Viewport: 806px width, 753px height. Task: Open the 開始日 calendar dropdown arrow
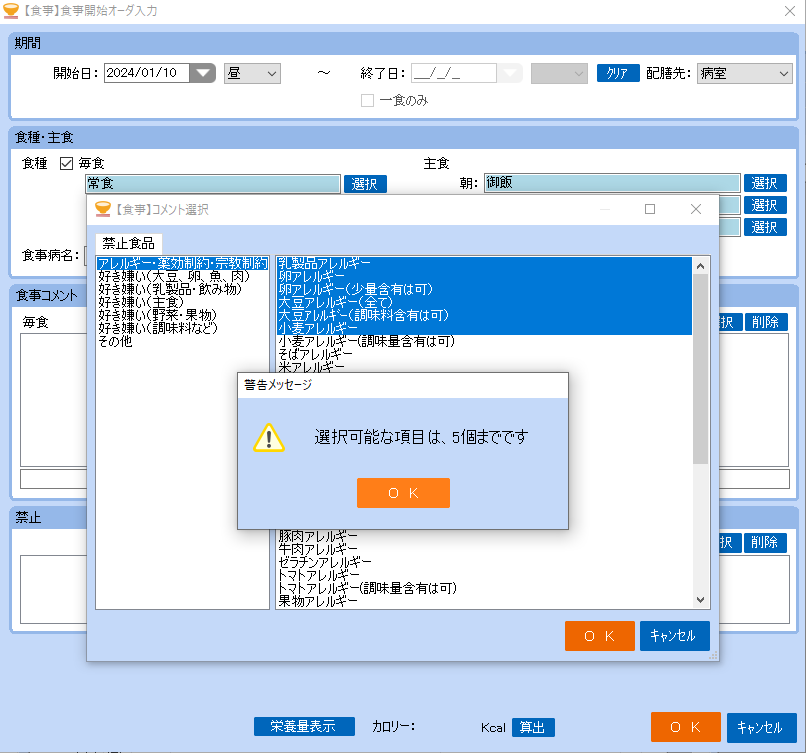click(x=203, y=73)
